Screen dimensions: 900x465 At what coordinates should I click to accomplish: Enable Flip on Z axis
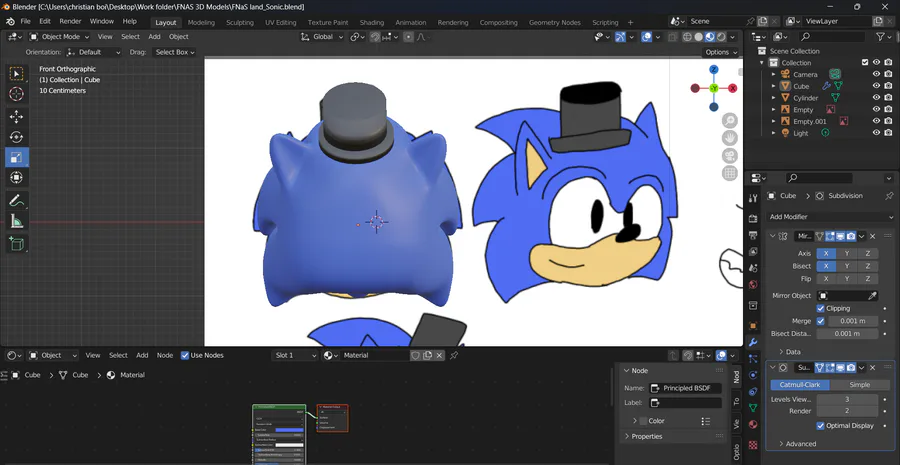pos(868,279)
